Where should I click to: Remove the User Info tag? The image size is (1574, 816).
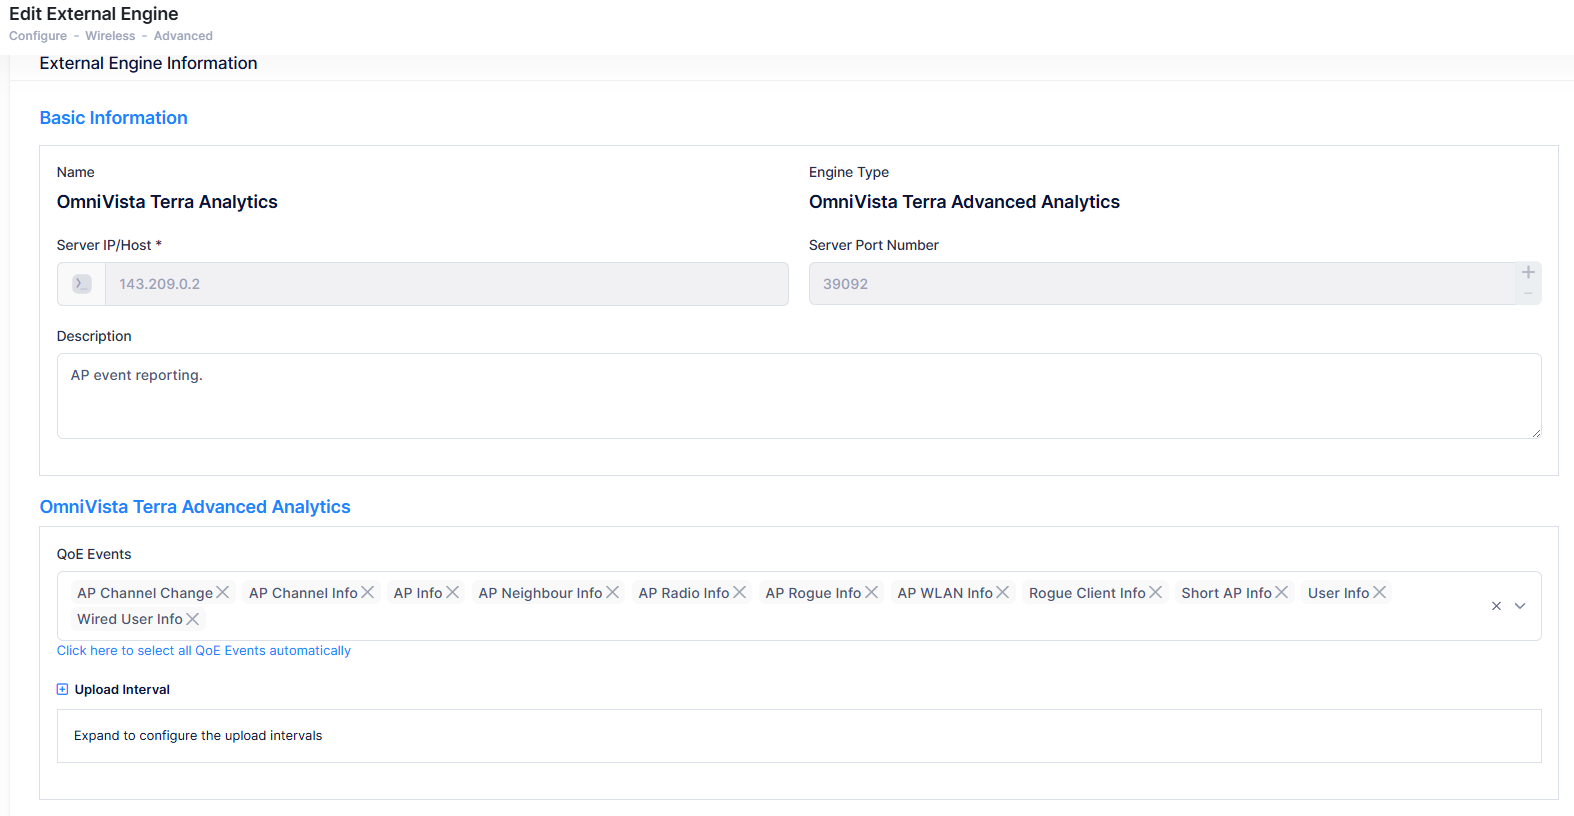coord(1380,593)
